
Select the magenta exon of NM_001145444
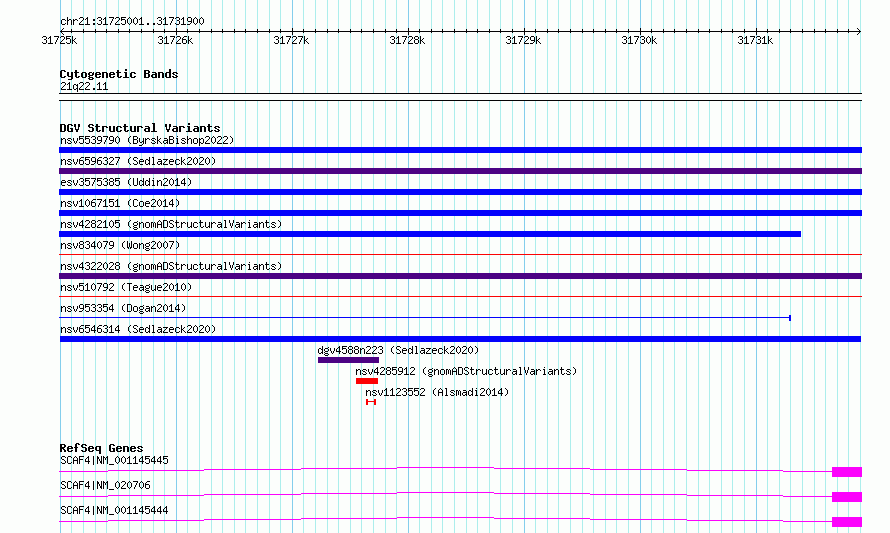point(847,522)
